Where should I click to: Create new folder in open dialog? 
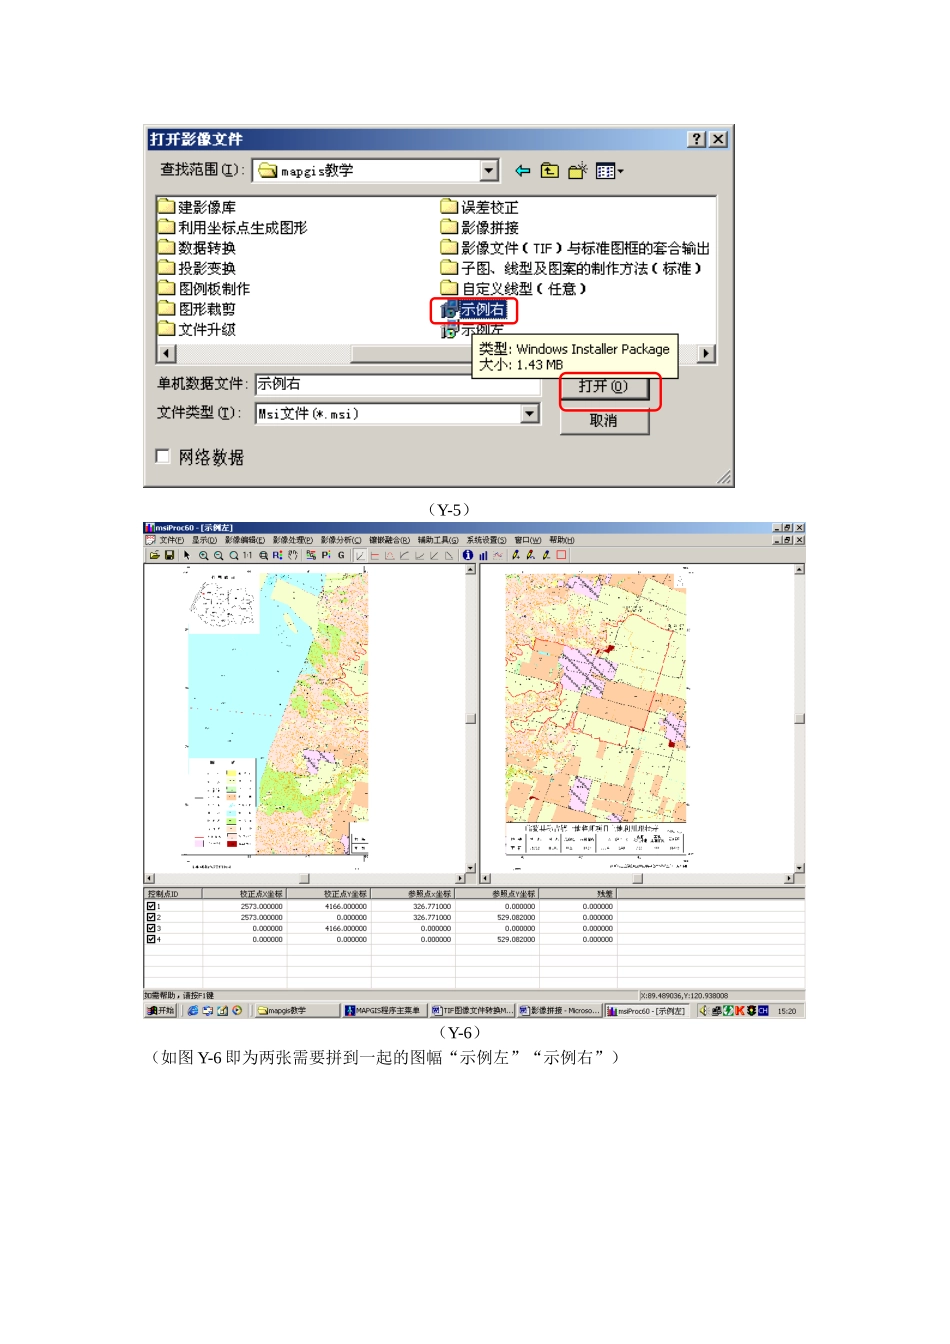pos(577,171)
